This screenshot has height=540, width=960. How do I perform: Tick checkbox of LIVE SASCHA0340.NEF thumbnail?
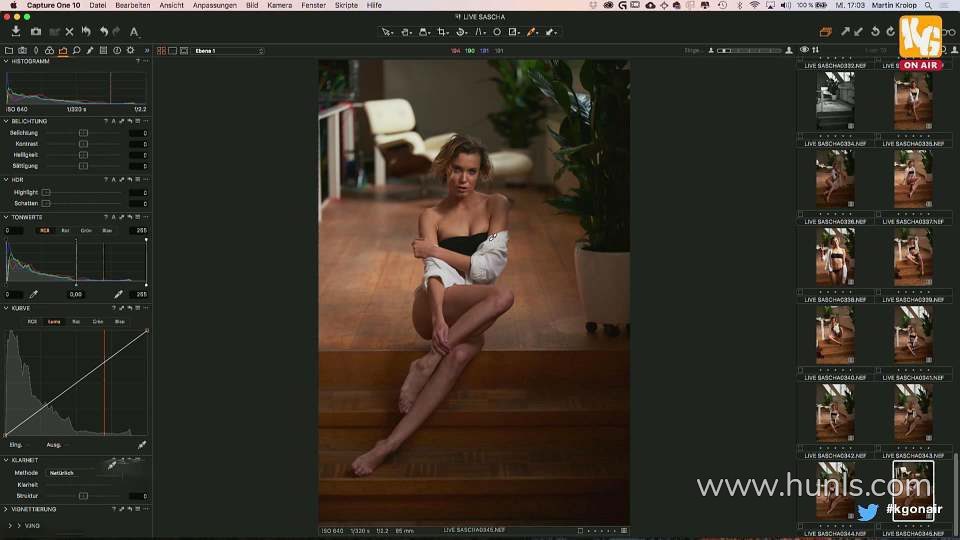pyautogui.click(x=800, y=370)
